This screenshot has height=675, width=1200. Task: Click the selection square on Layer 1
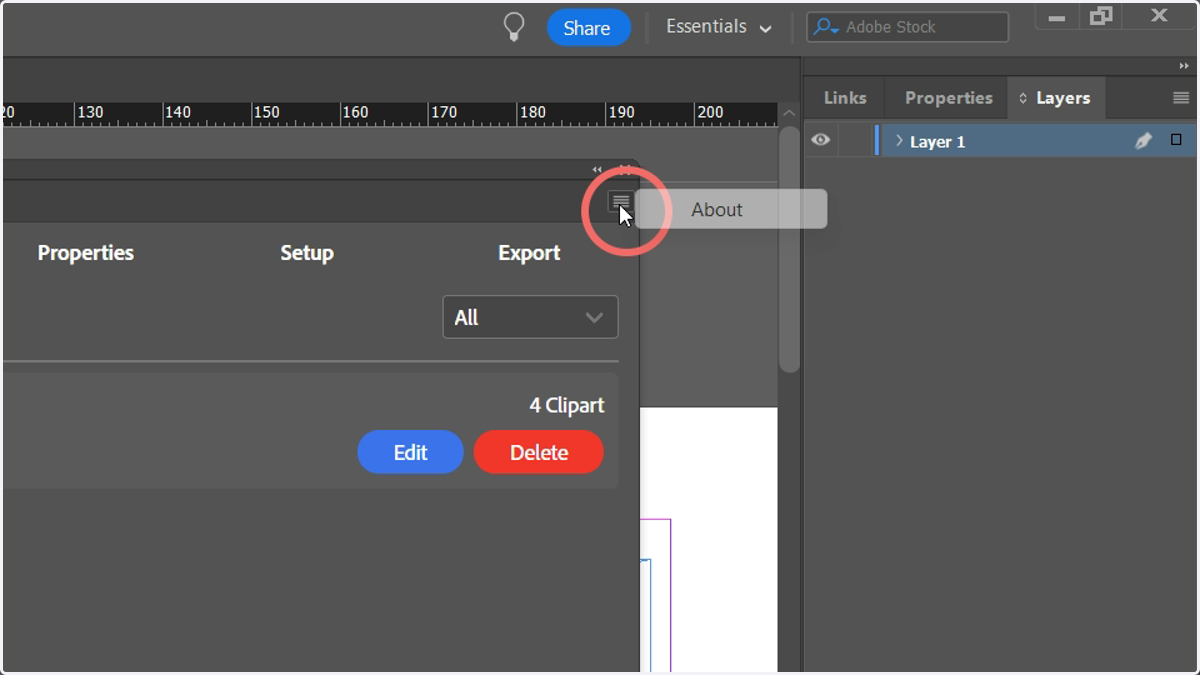1176,140
